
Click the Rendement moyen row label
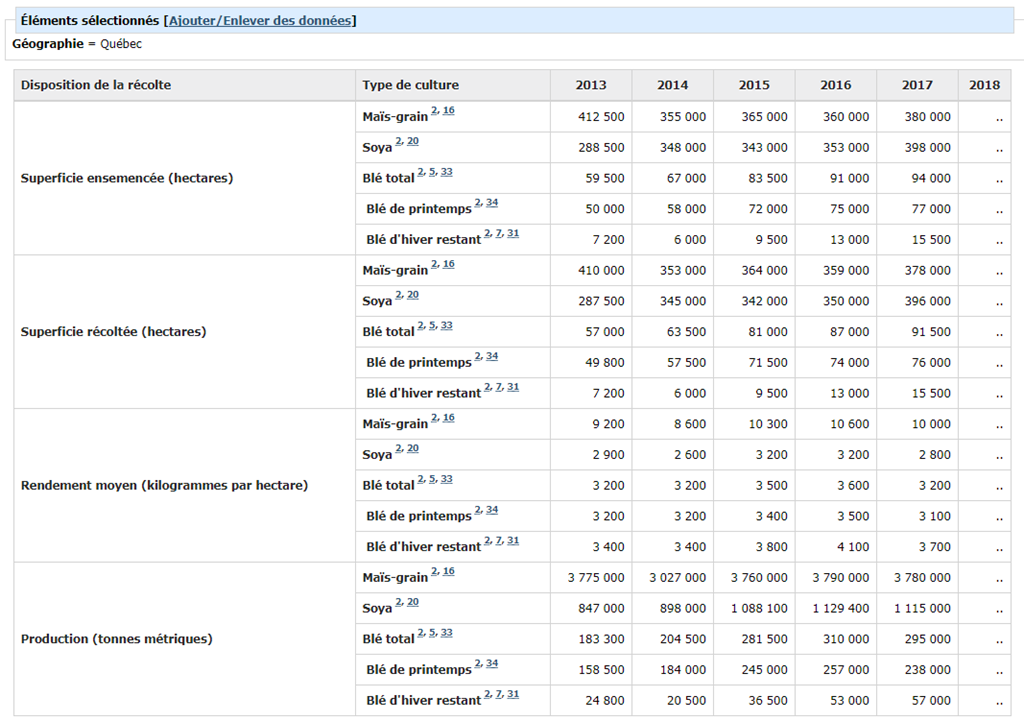tap(164, 486)
